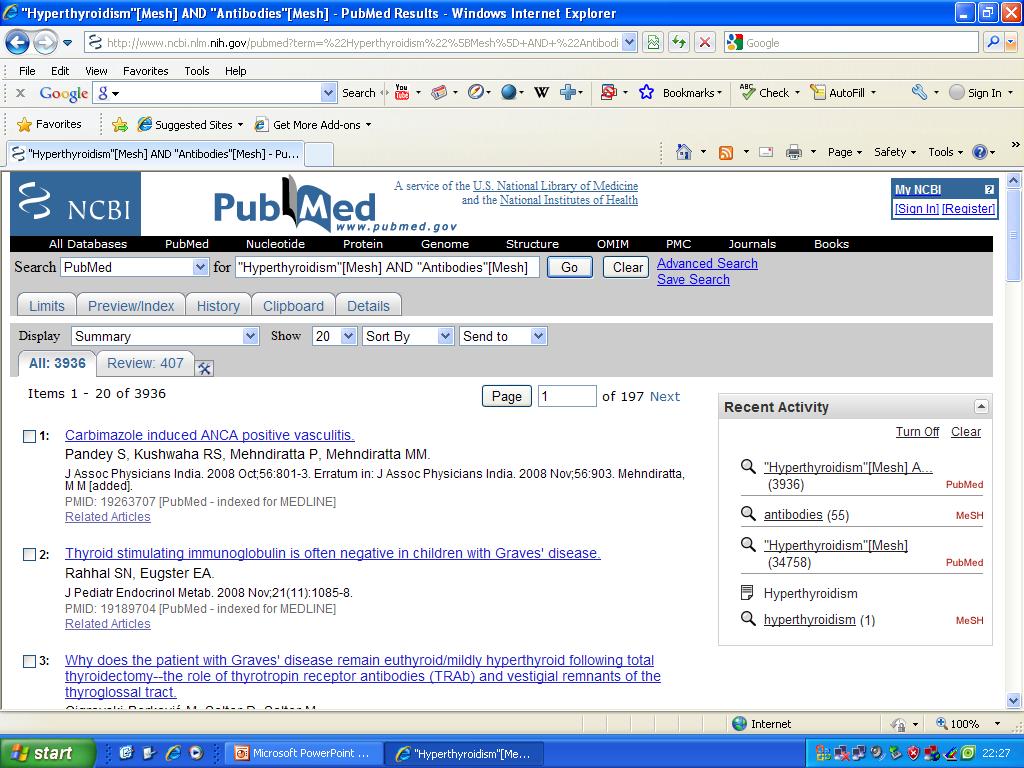Switch to the Clipboard tab
1024x768 pixels.
(293, 306)
